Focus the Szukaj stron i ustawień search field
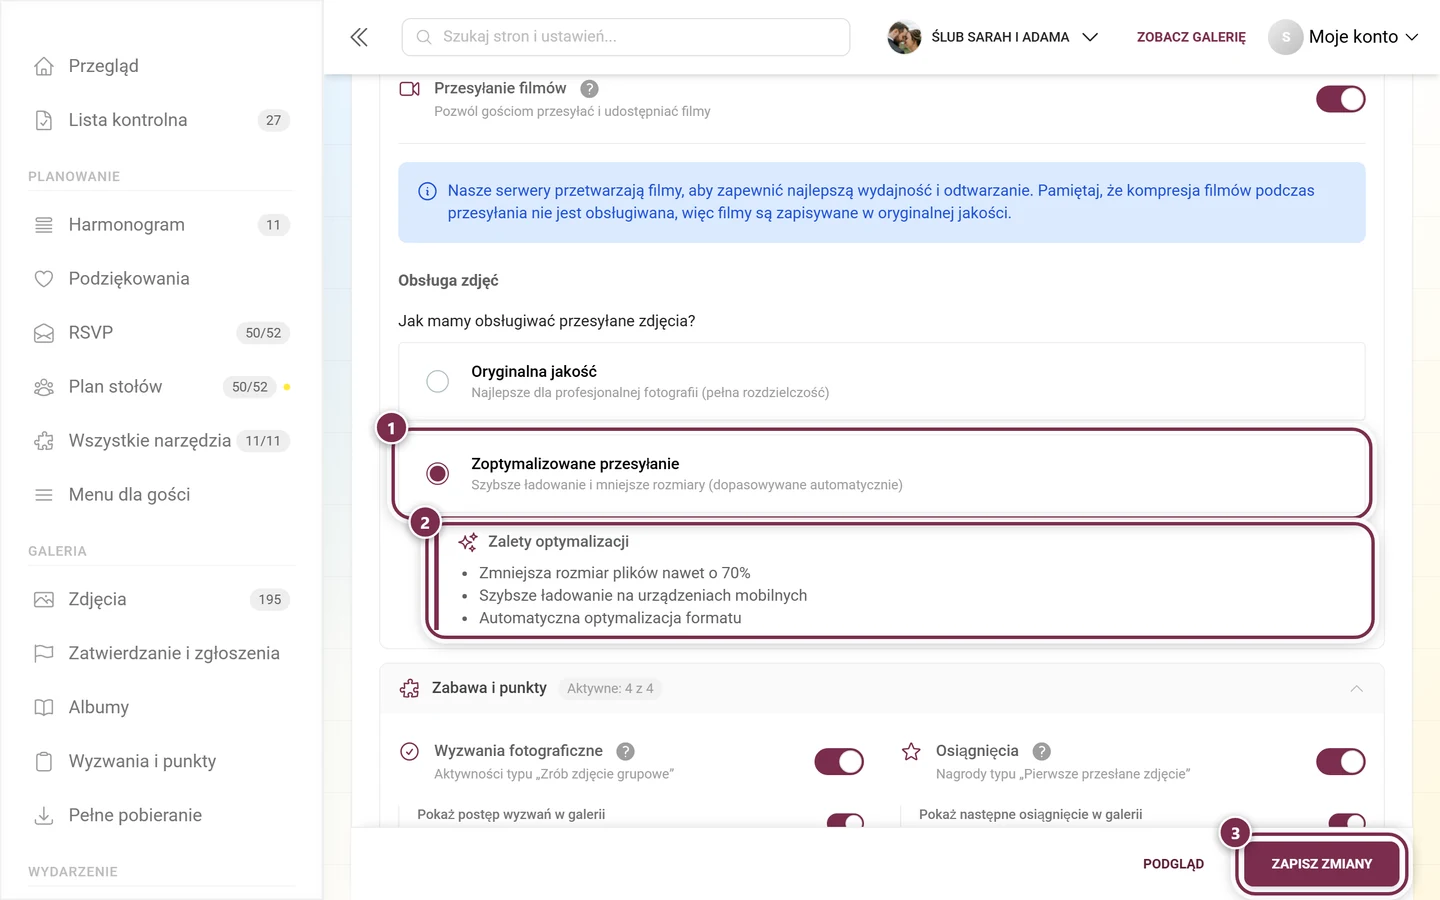Viewport: 1440px width, 900px height. 626,37
